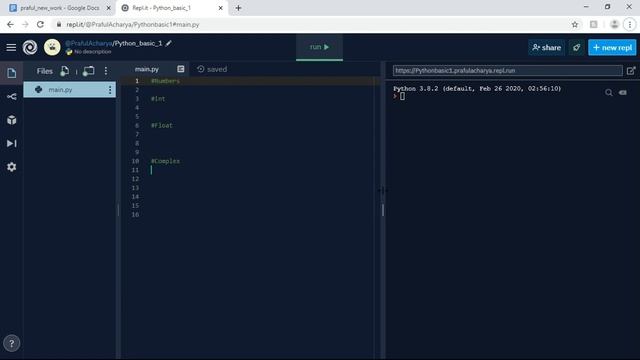Close the Repl.it browser tab
Viewport: 640px width, 360px height.
[220, 8]
